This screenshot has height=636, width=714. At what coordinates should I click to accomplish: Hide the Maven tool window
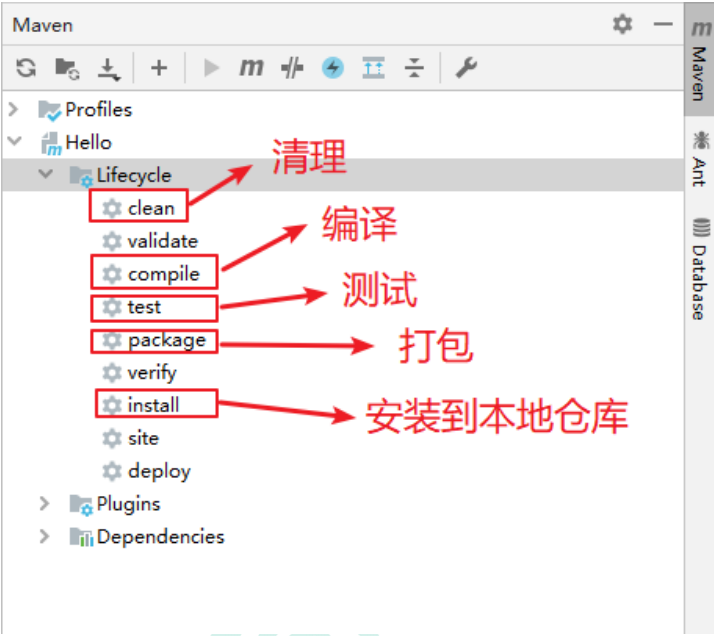663,24
